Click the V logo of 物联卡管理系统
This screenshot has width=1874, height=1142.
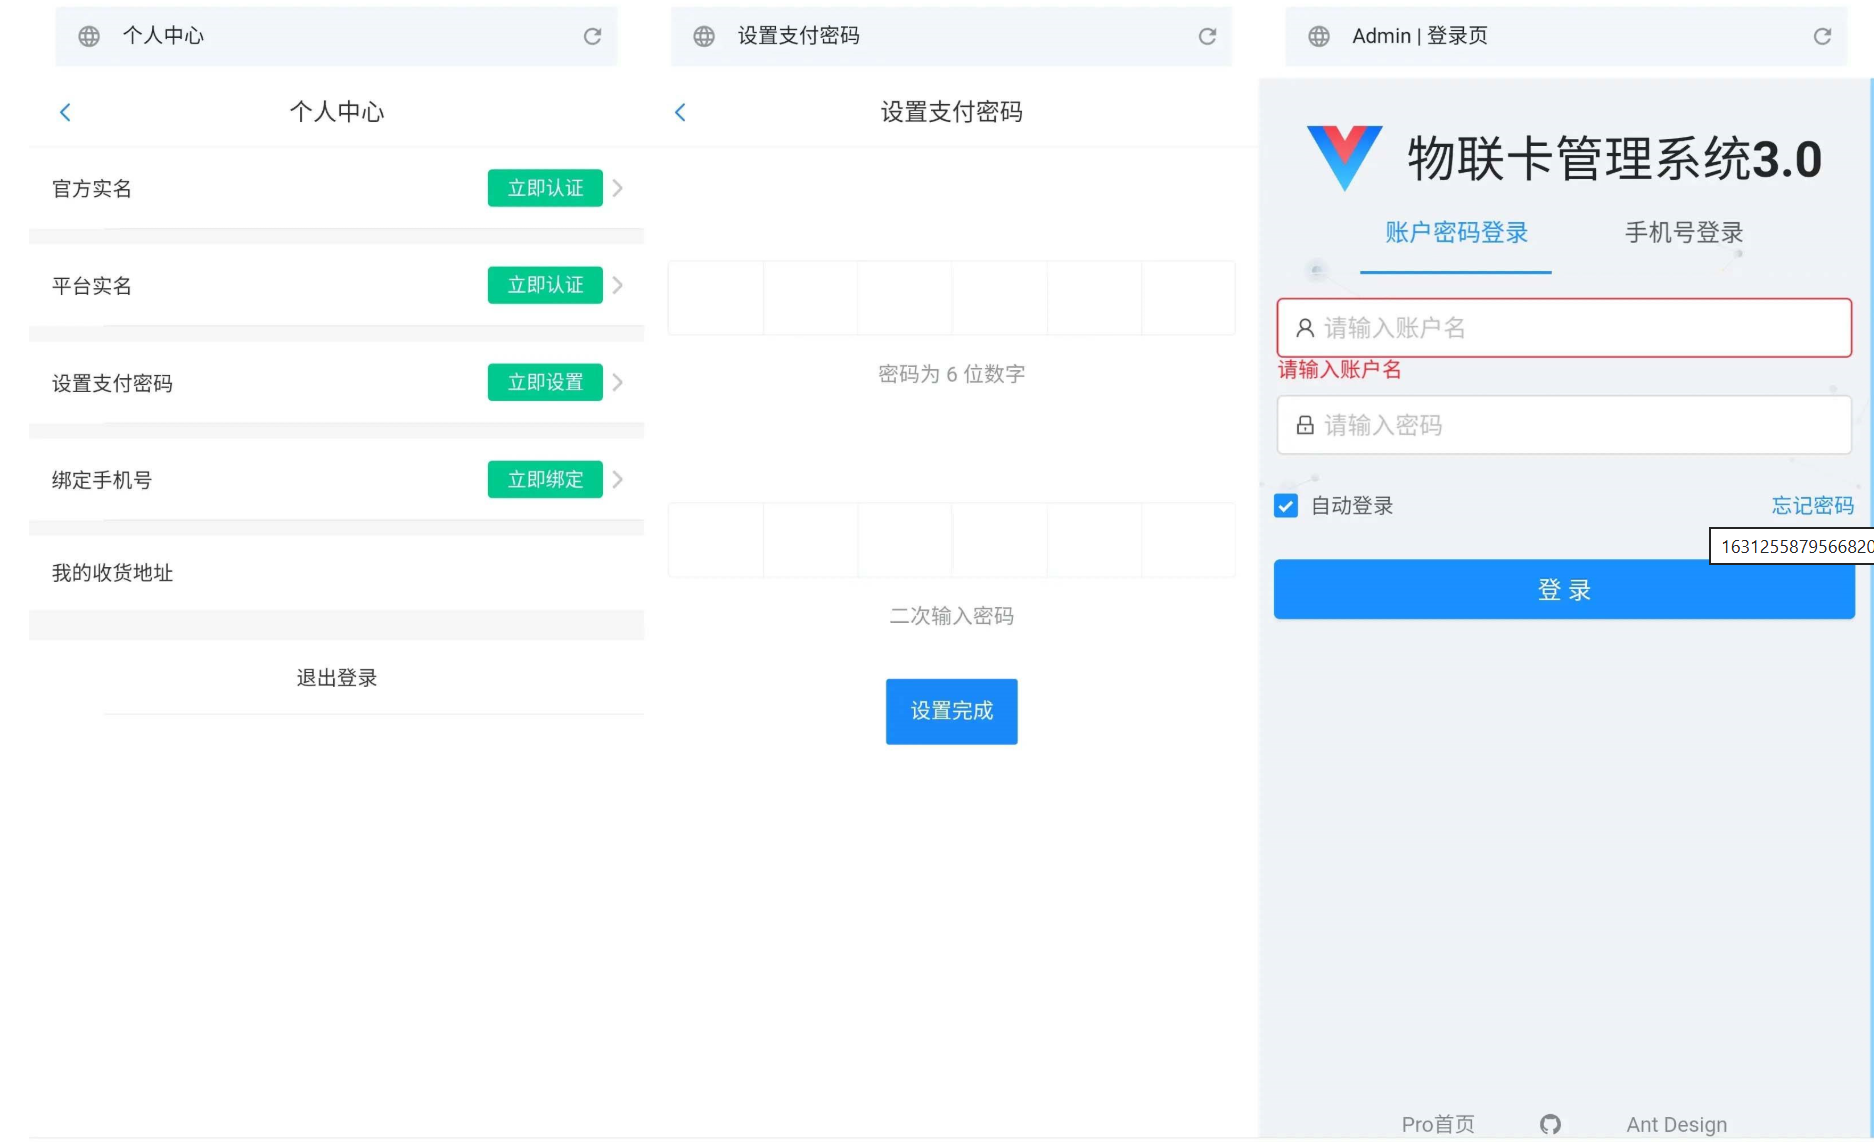point(1344,157)
